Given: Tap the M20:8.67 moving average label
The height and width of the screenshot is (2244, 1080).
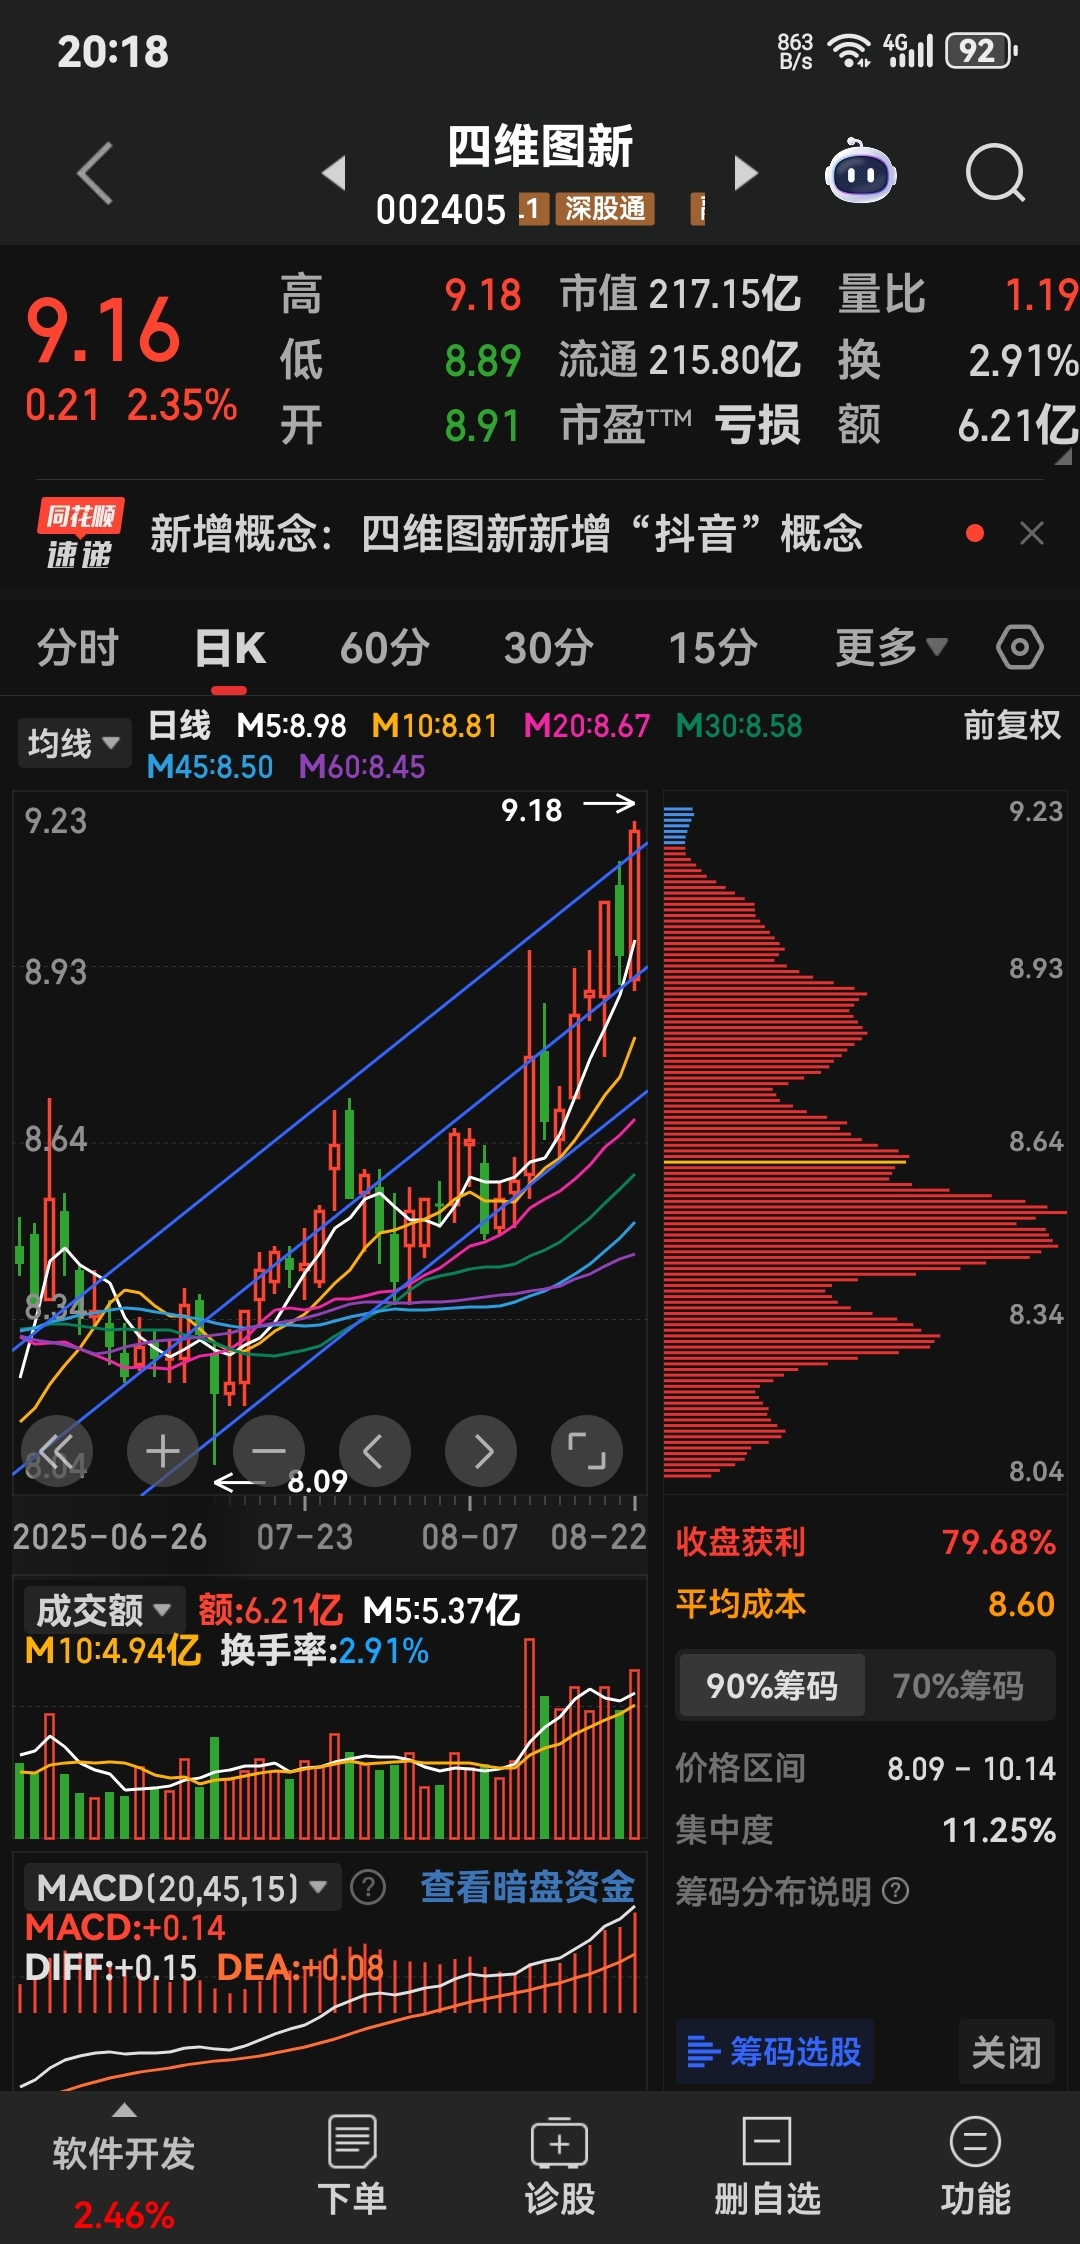Looking at the screenshot, I should pyautogui.click(x=587, y=726).
